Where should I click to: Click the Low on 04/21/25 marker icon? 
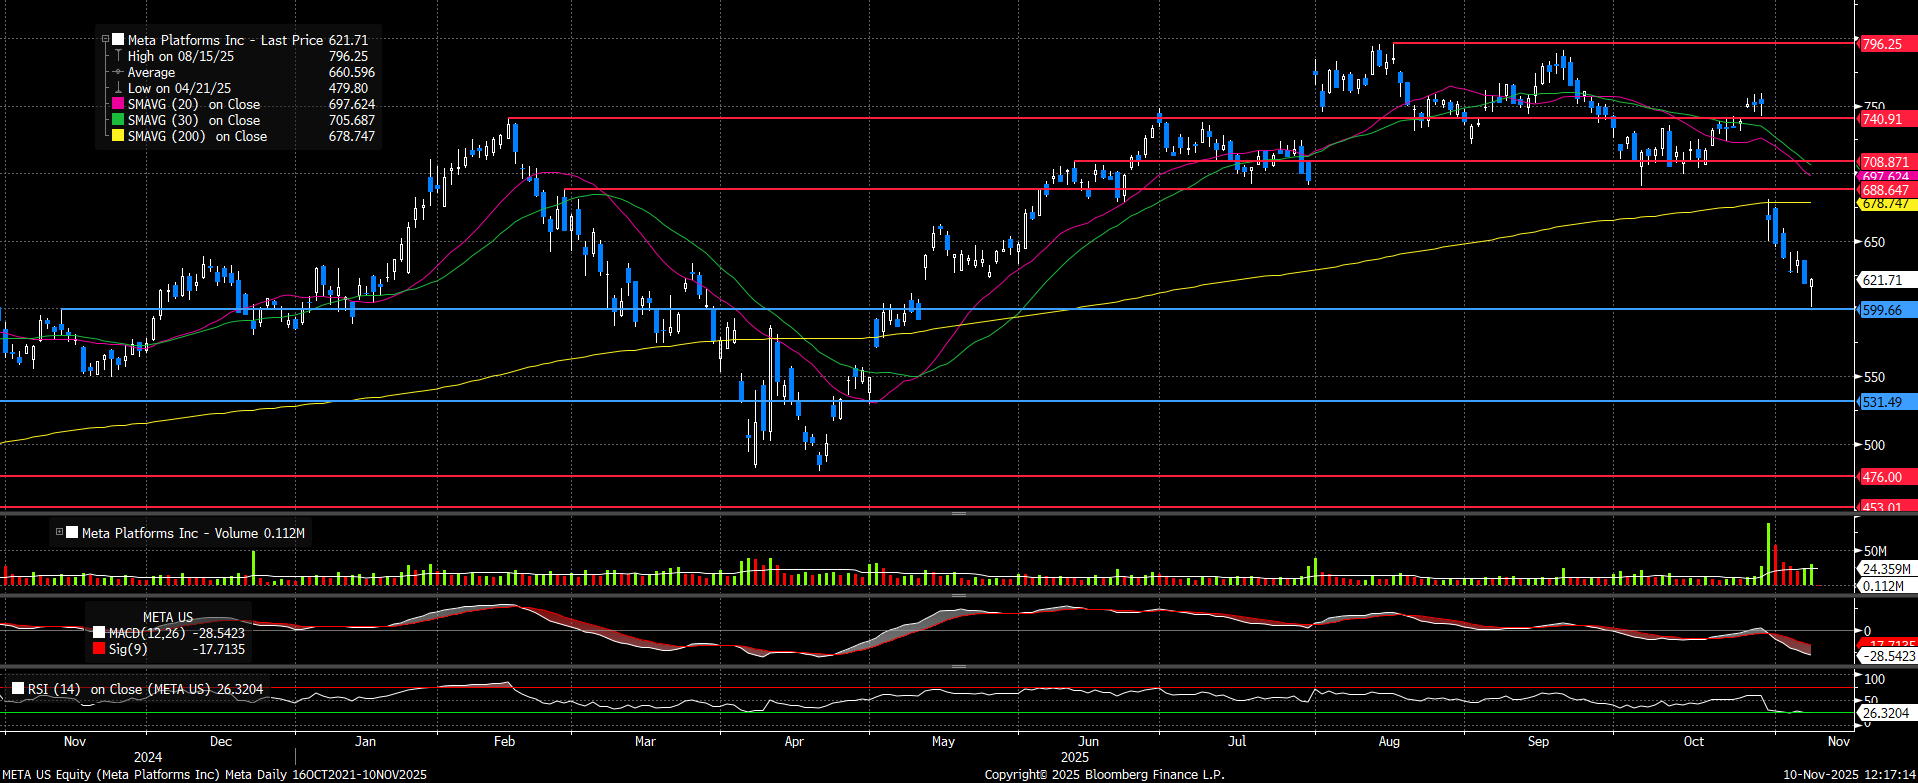pos(118,88)
